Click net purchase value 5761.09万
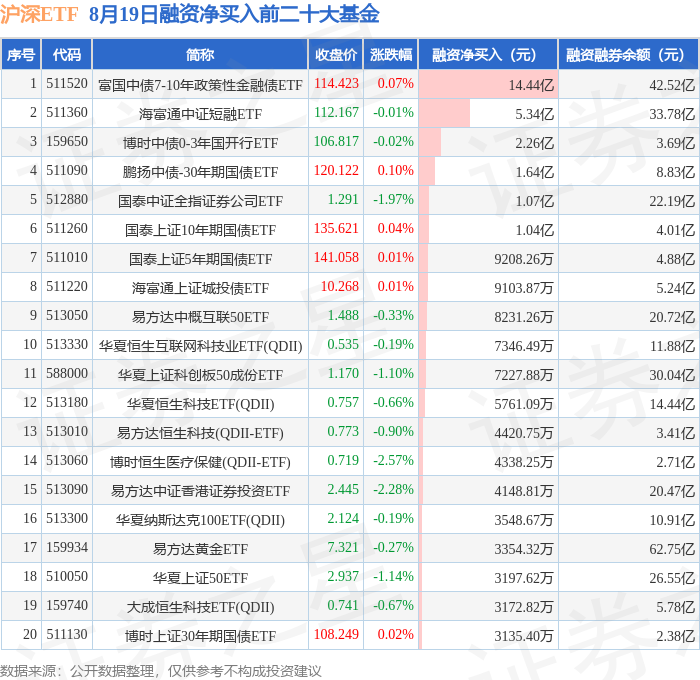700x680 pixels. (x=524, y=404)
